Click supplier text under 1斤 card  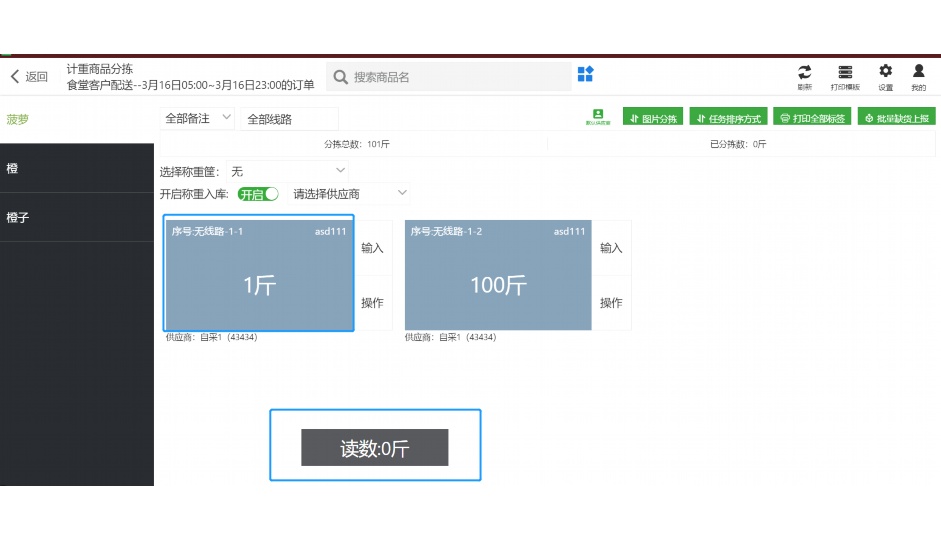coord(211,337)
